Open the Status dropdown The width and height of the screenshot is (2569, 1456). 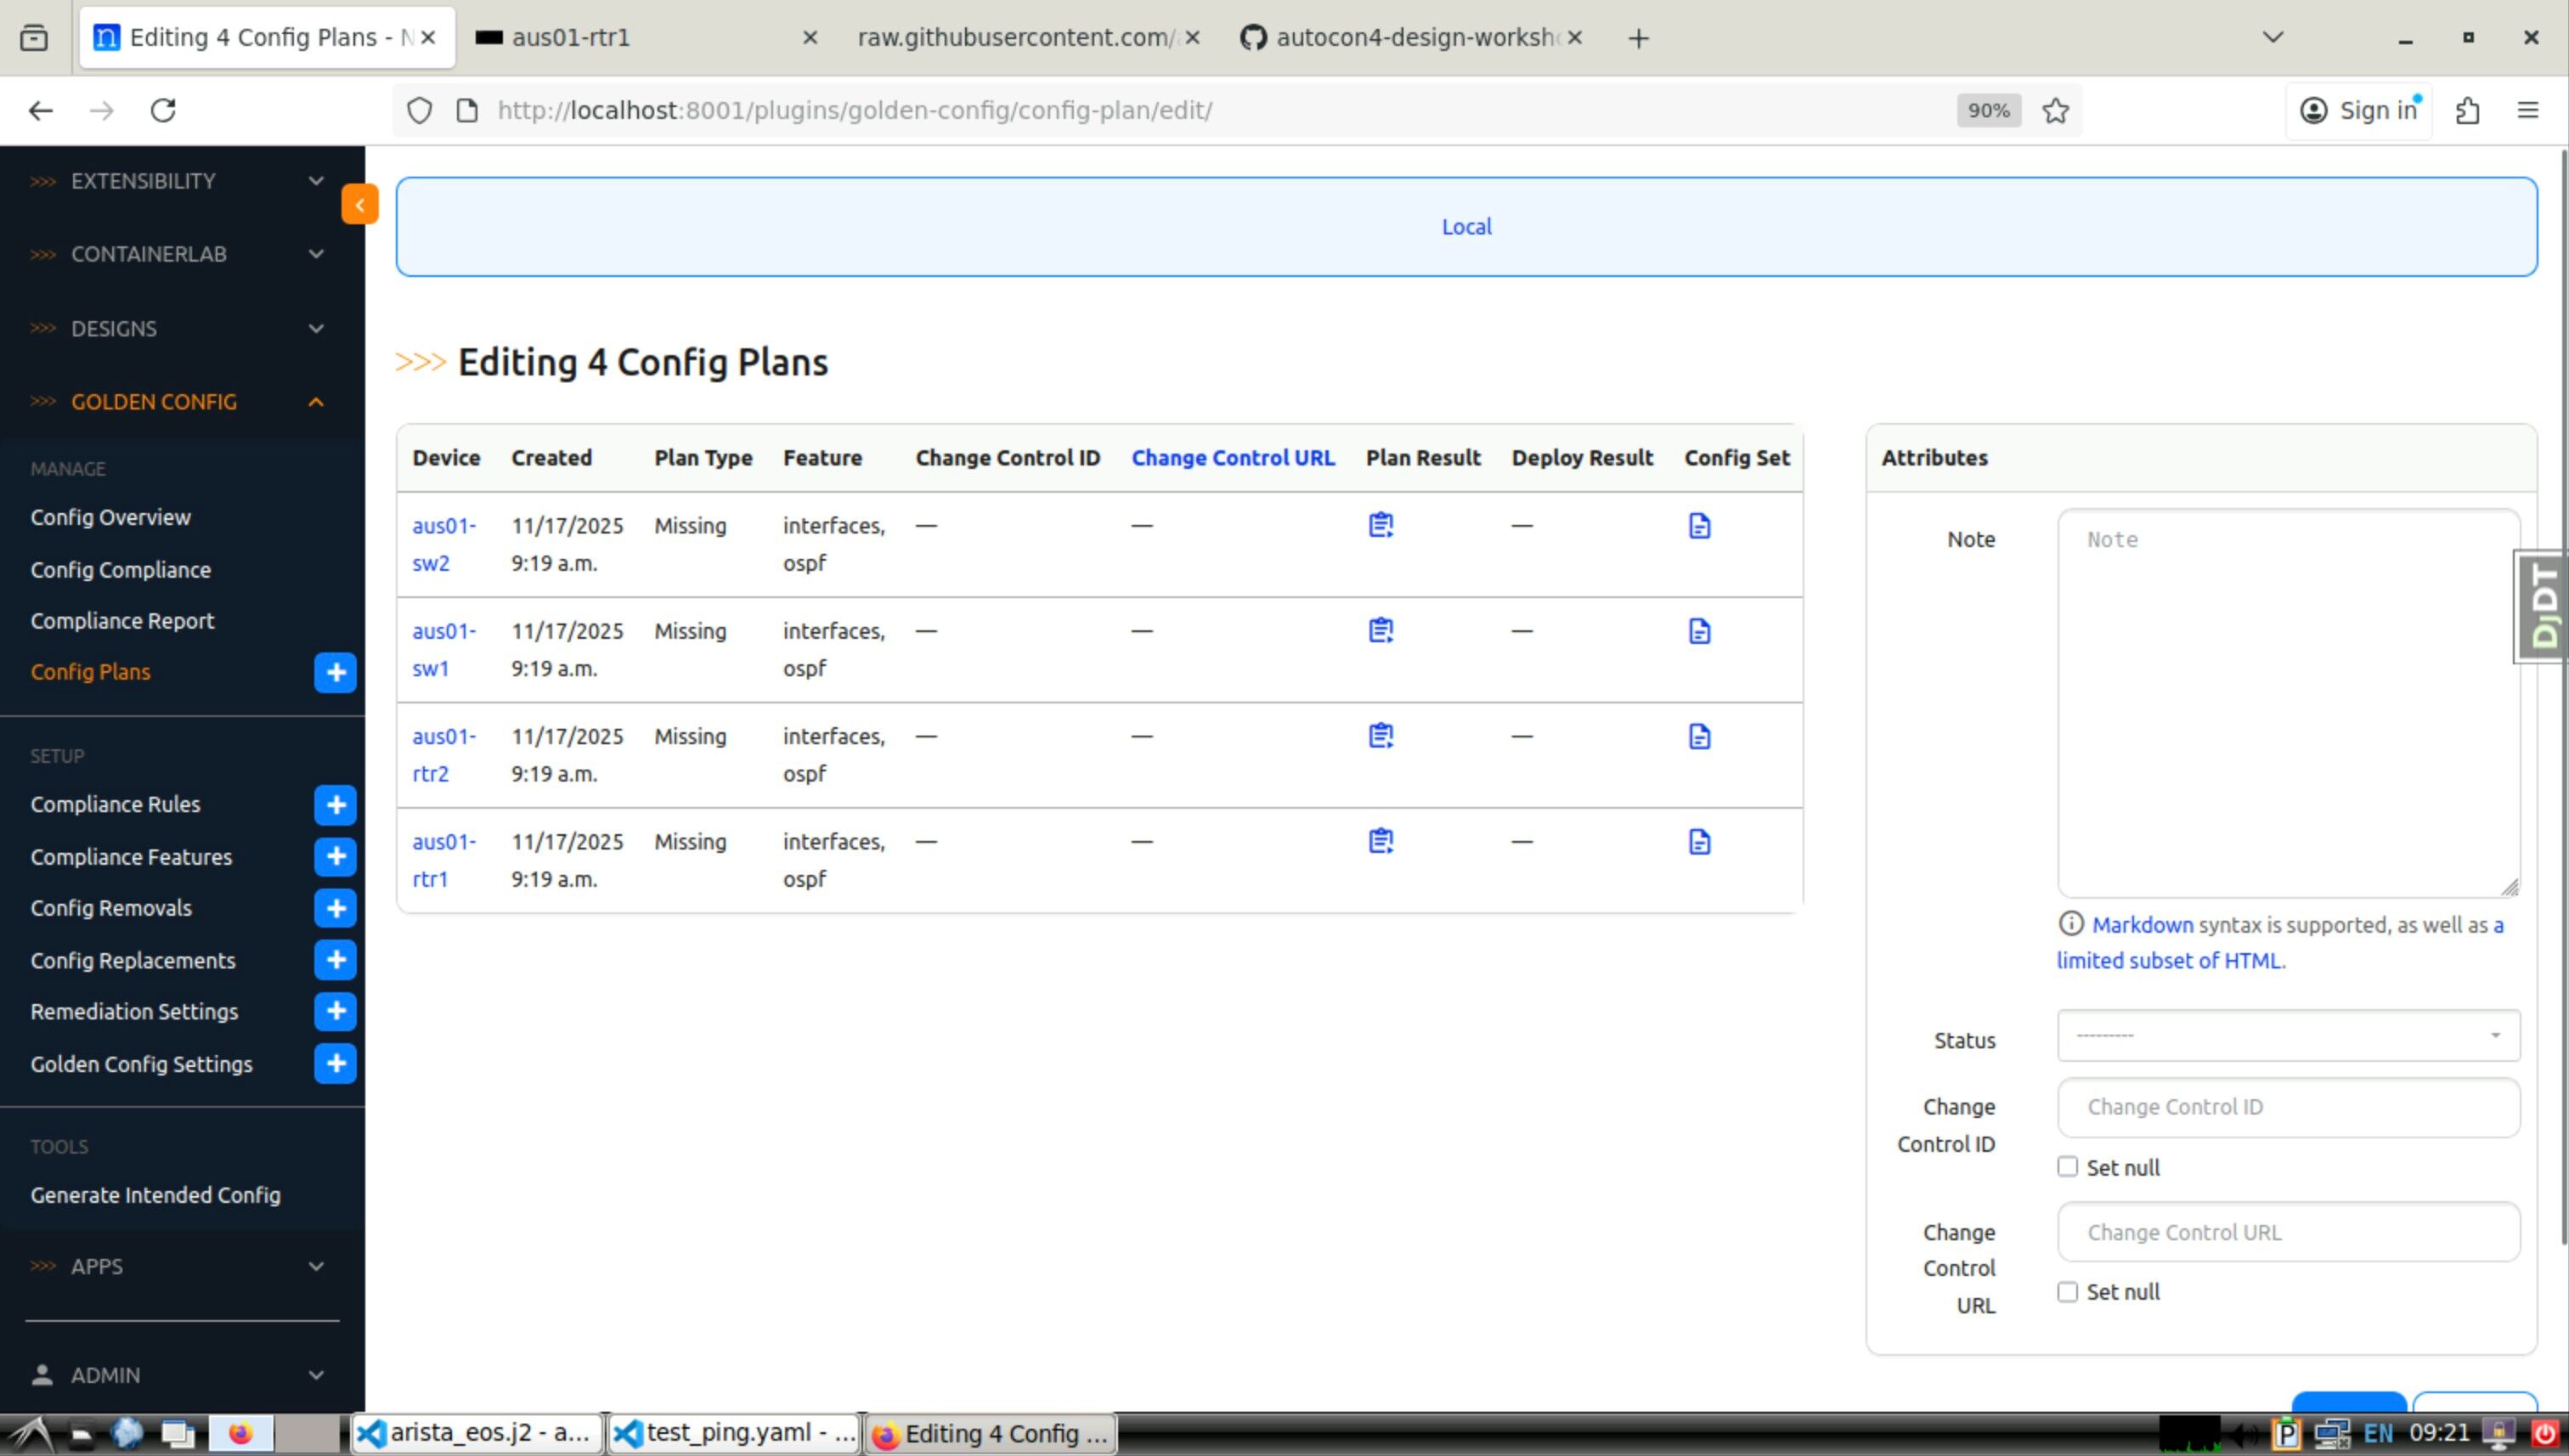[x=2287, y=1035]
